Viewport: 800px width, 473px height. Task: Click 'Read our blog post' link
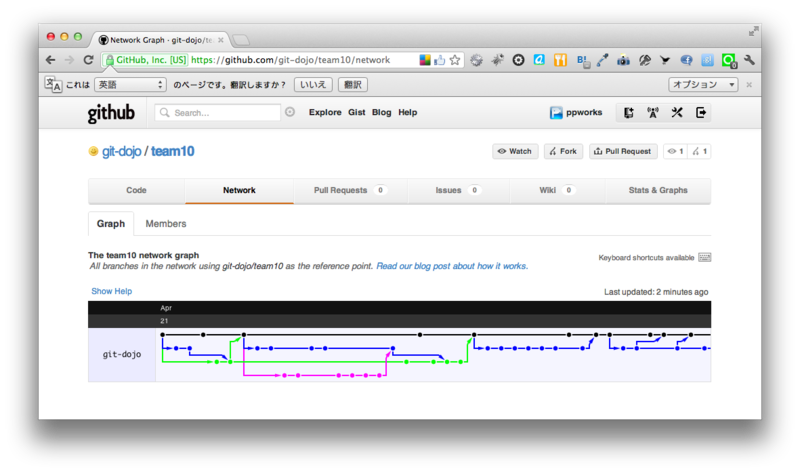click(x=452, y=266)
